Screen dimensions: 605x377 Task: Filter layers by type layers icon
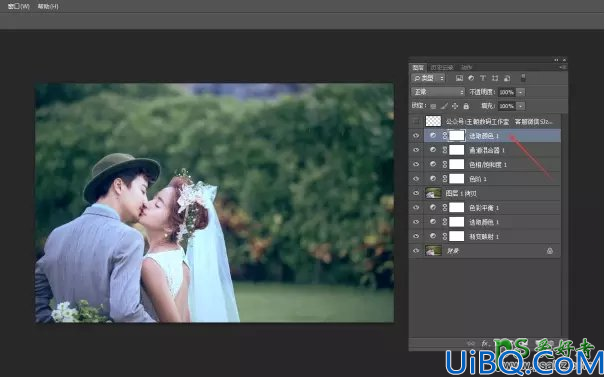483,78
